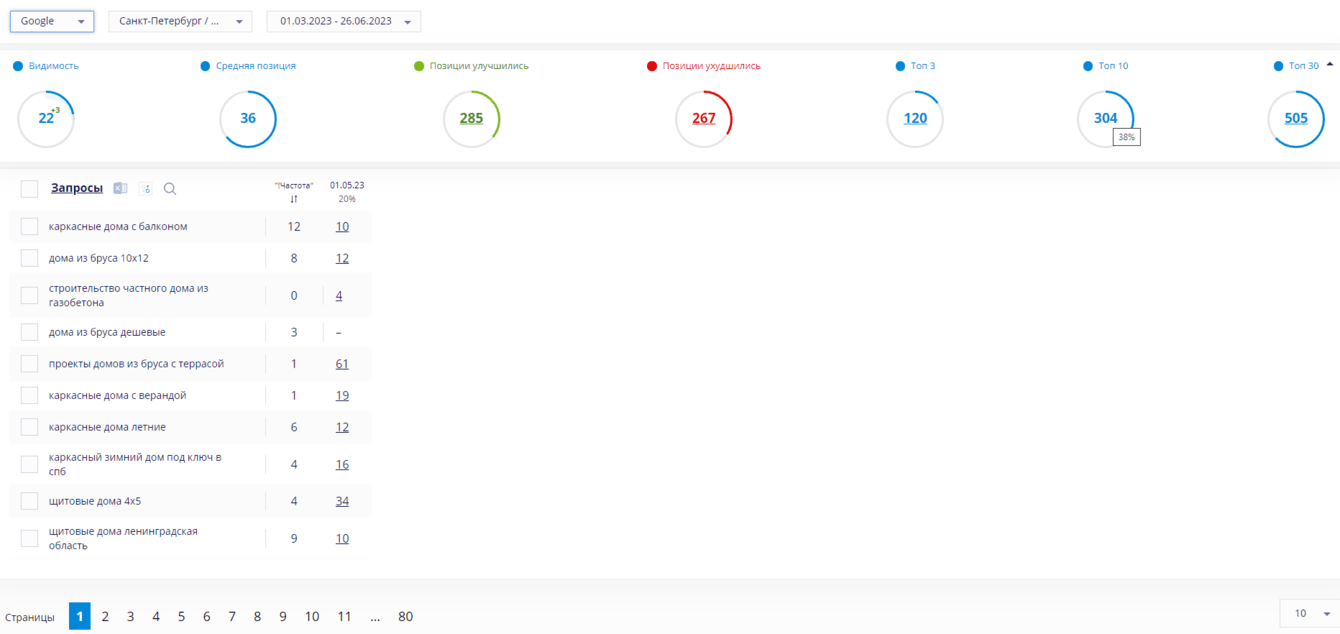Go to page 8

point(257,616)
